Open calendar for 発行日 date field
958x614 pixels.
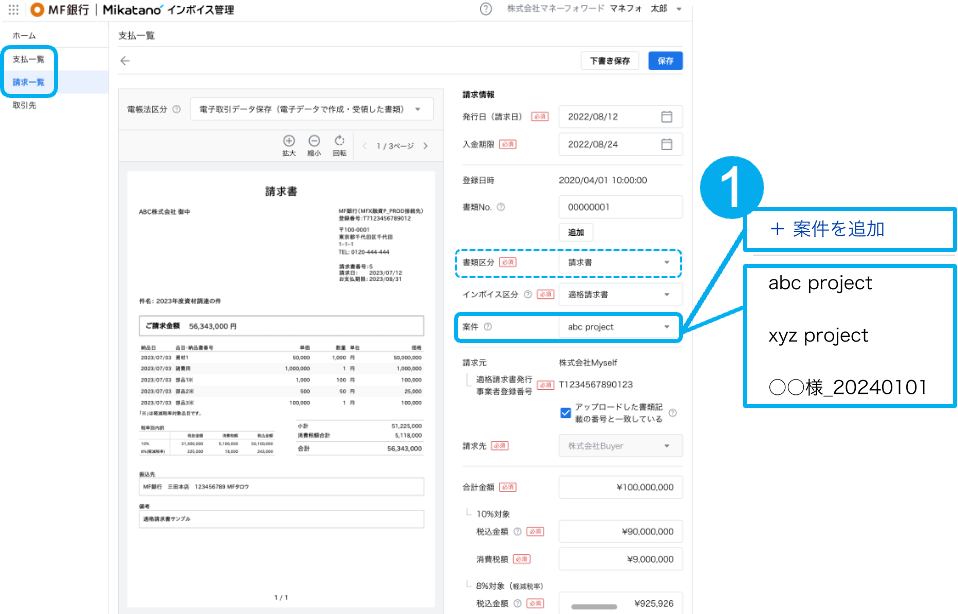667,116
